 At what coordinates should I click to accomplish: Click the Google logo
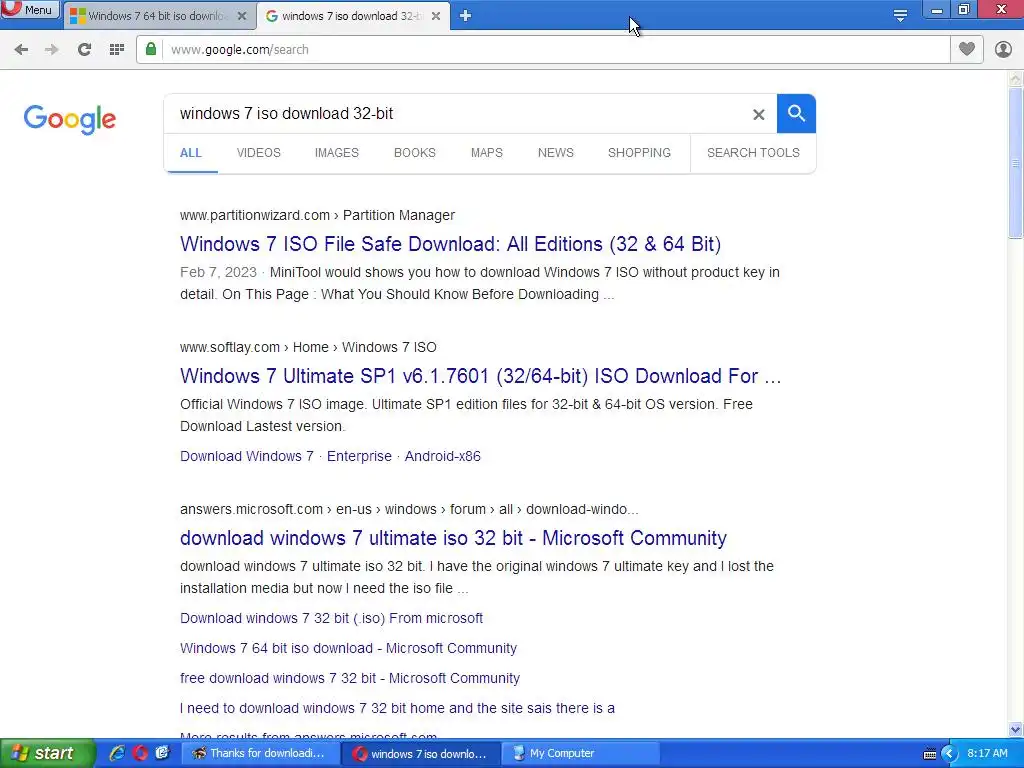click(x=70, y=119)
